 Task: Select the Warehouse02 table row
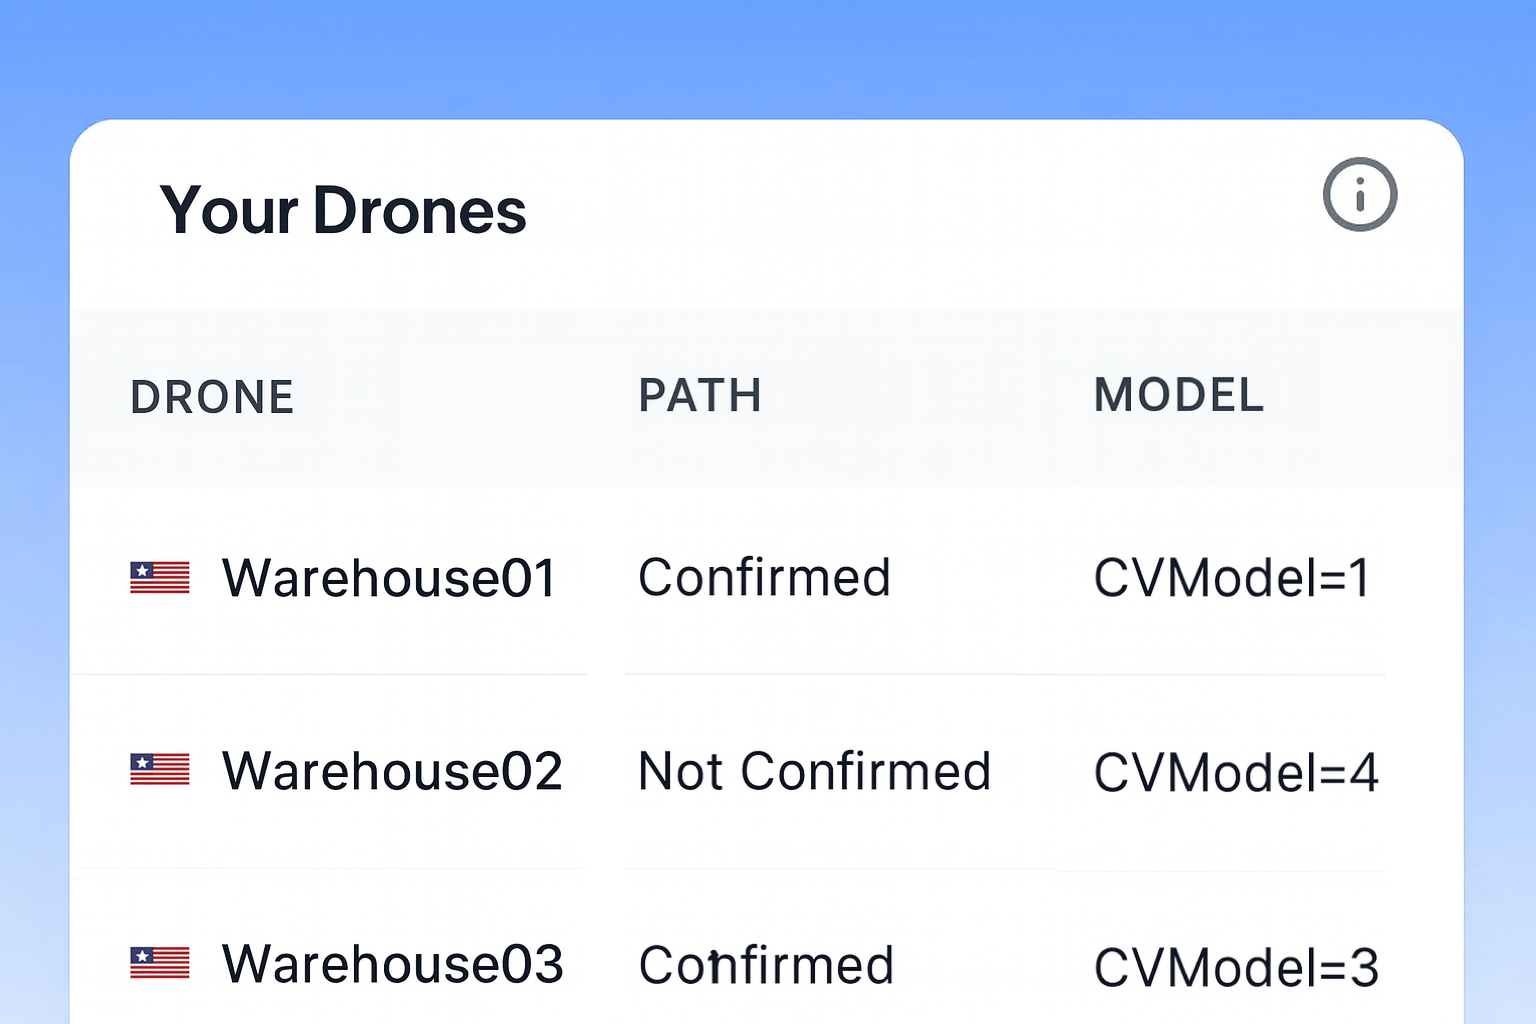click(x=767, y=771)
